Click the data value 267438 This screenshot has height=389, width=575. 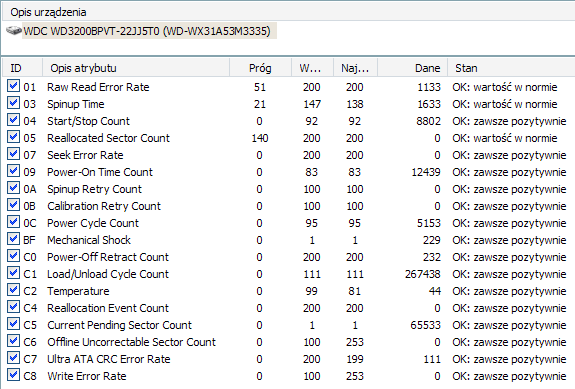click(422, 274)
